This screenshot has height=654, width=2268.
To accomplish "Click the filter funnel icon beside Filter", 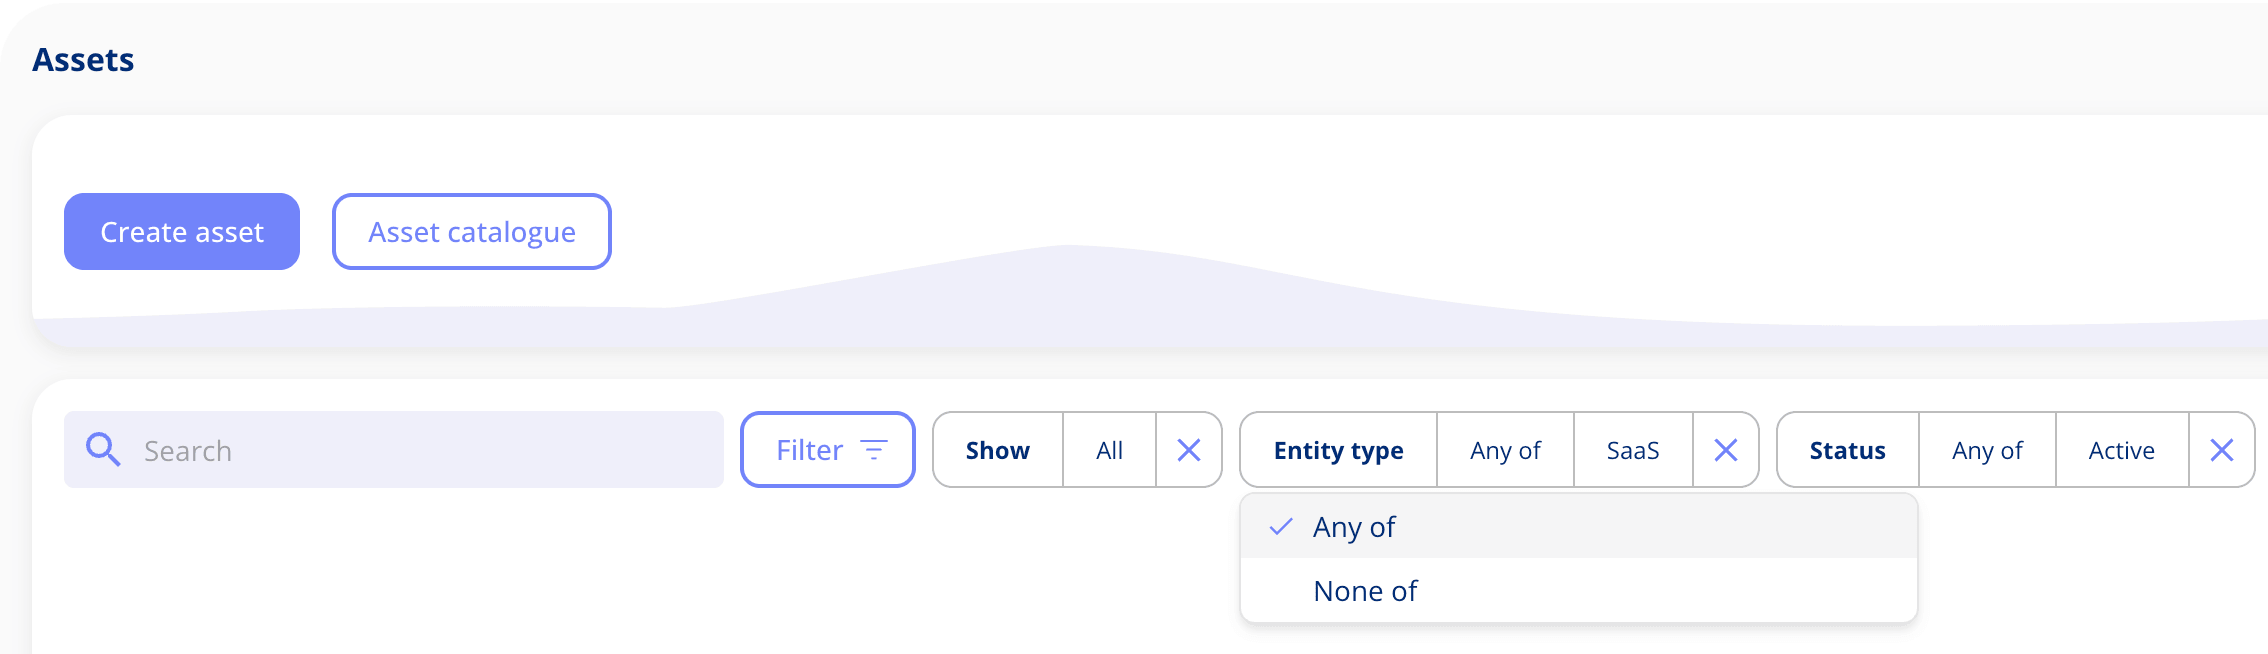I will point(874,450).
